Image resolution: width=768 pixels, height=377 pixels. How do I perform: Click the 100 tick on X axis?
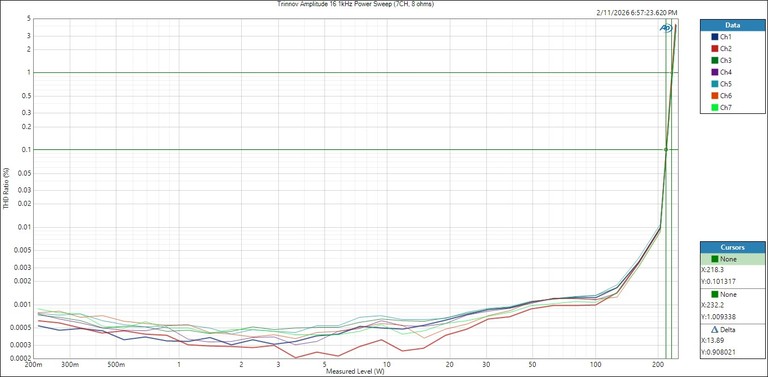595,365
